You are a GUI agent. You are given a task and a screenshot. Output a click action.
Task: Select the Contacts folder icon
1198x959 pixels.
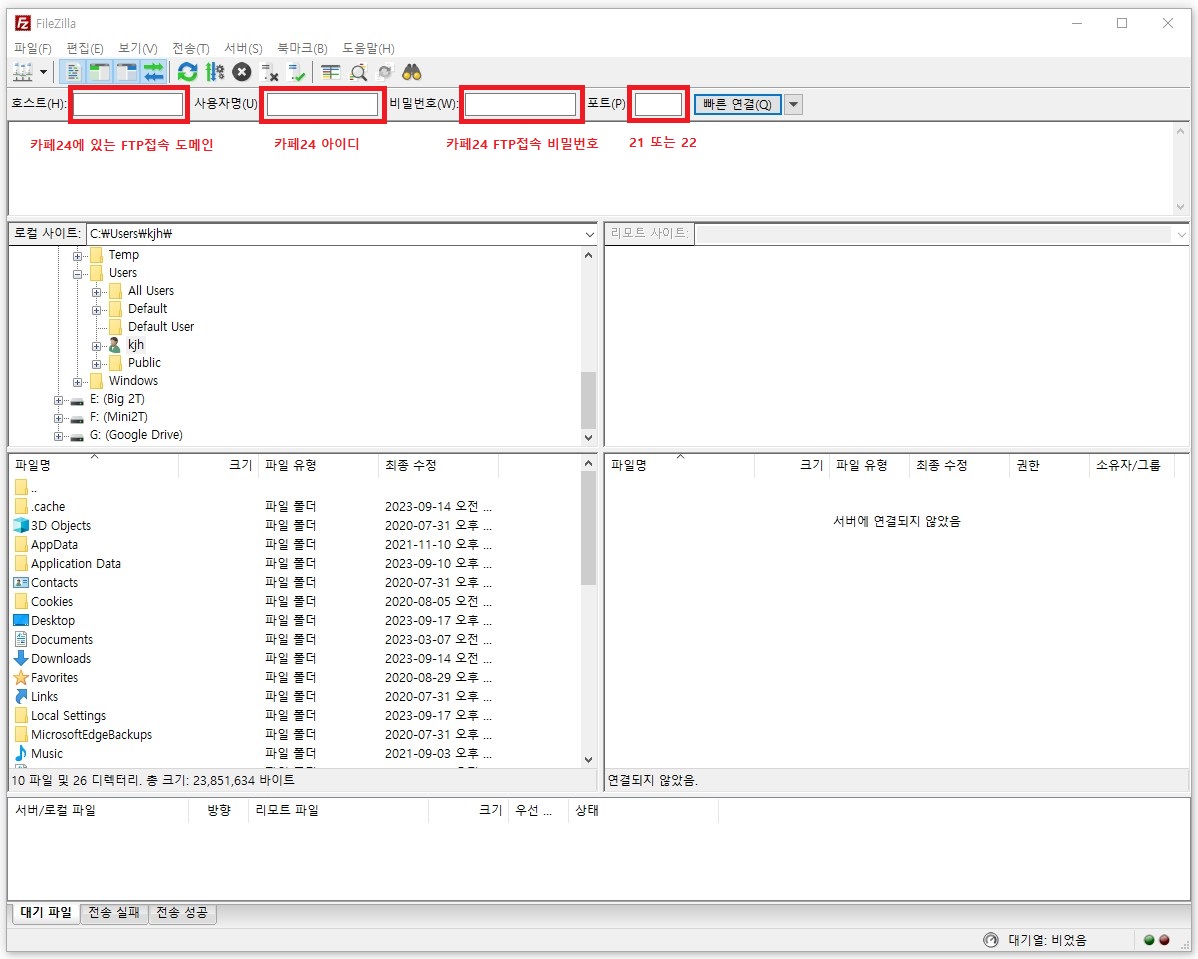(21, 582)
